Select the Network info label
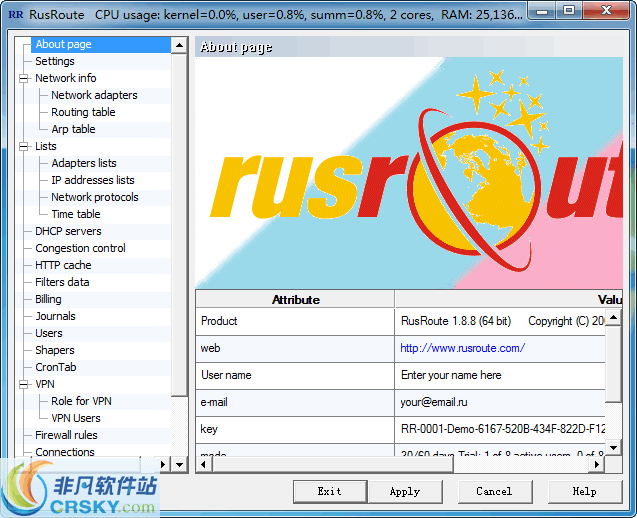 (66, 78)
